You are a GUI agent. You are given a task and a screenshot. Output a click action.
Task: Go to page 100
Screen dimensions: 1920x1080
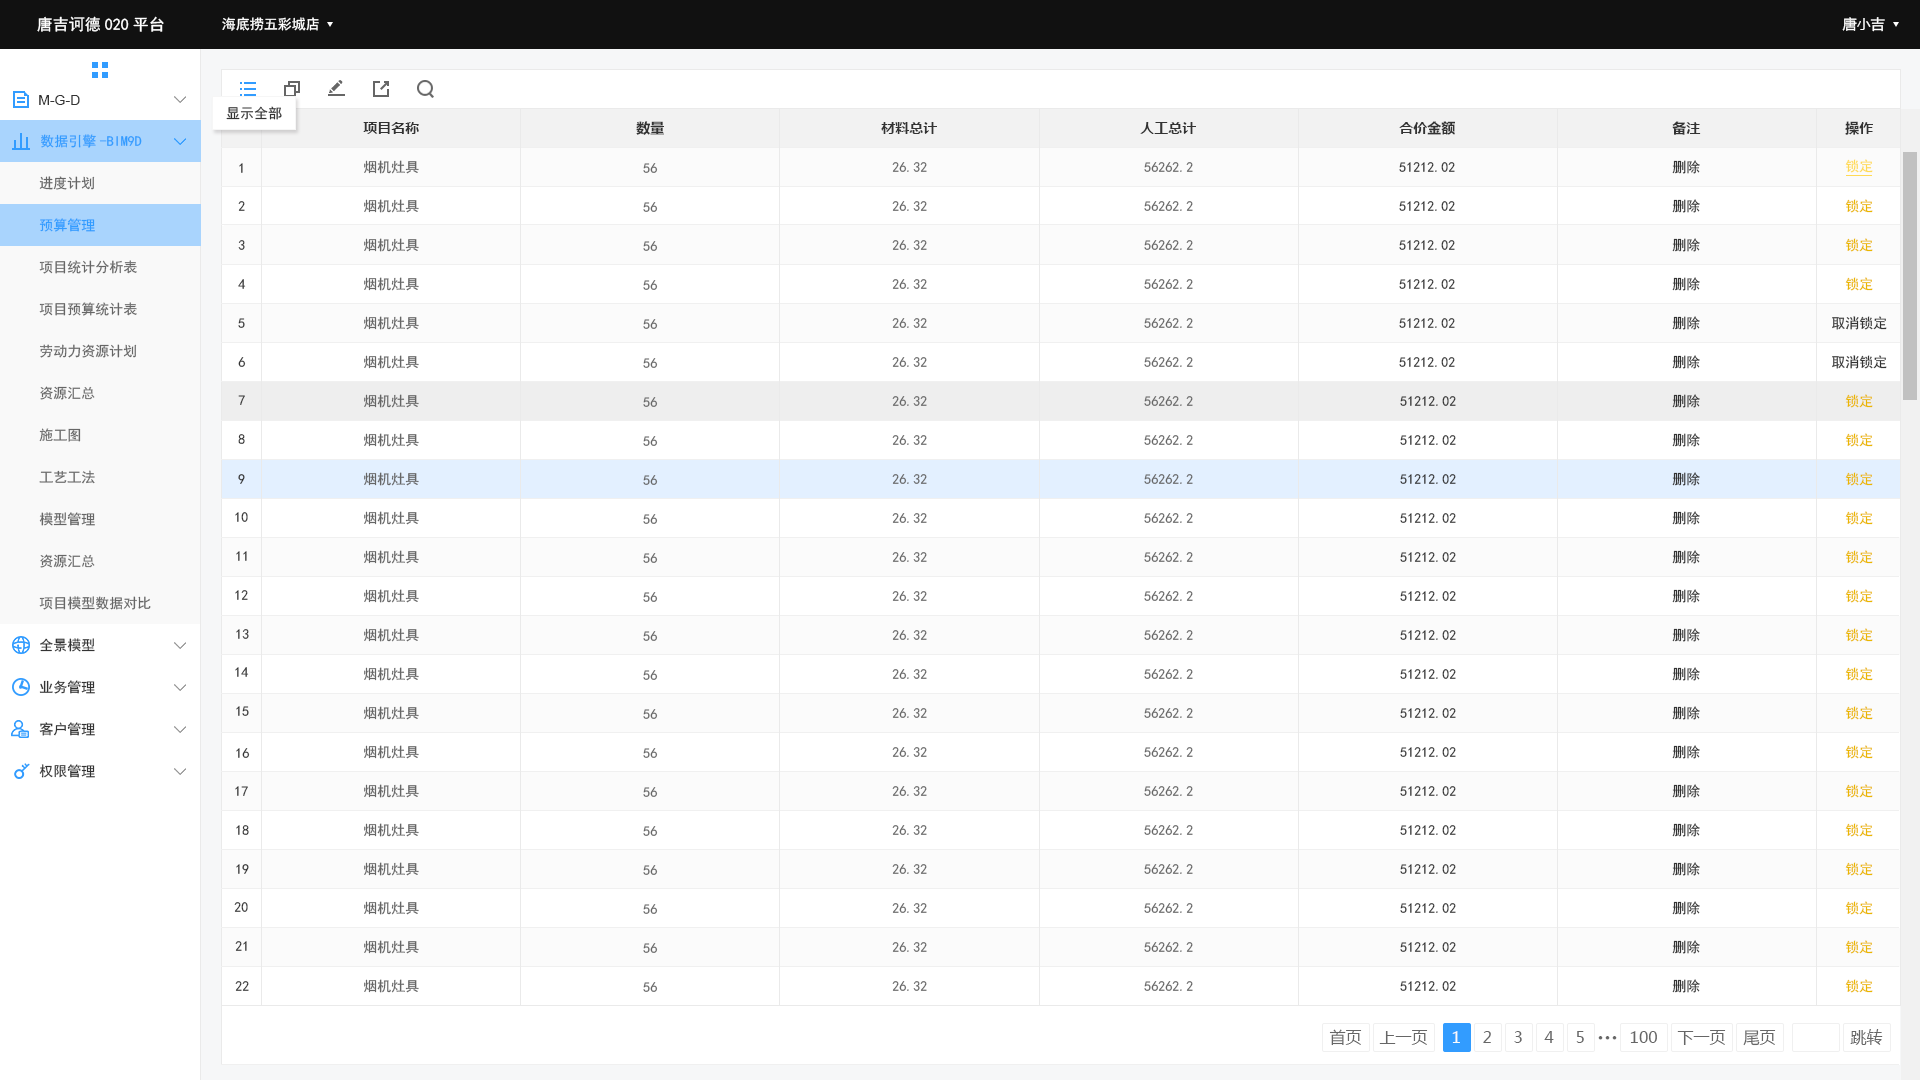(x=1643, y=1037)
